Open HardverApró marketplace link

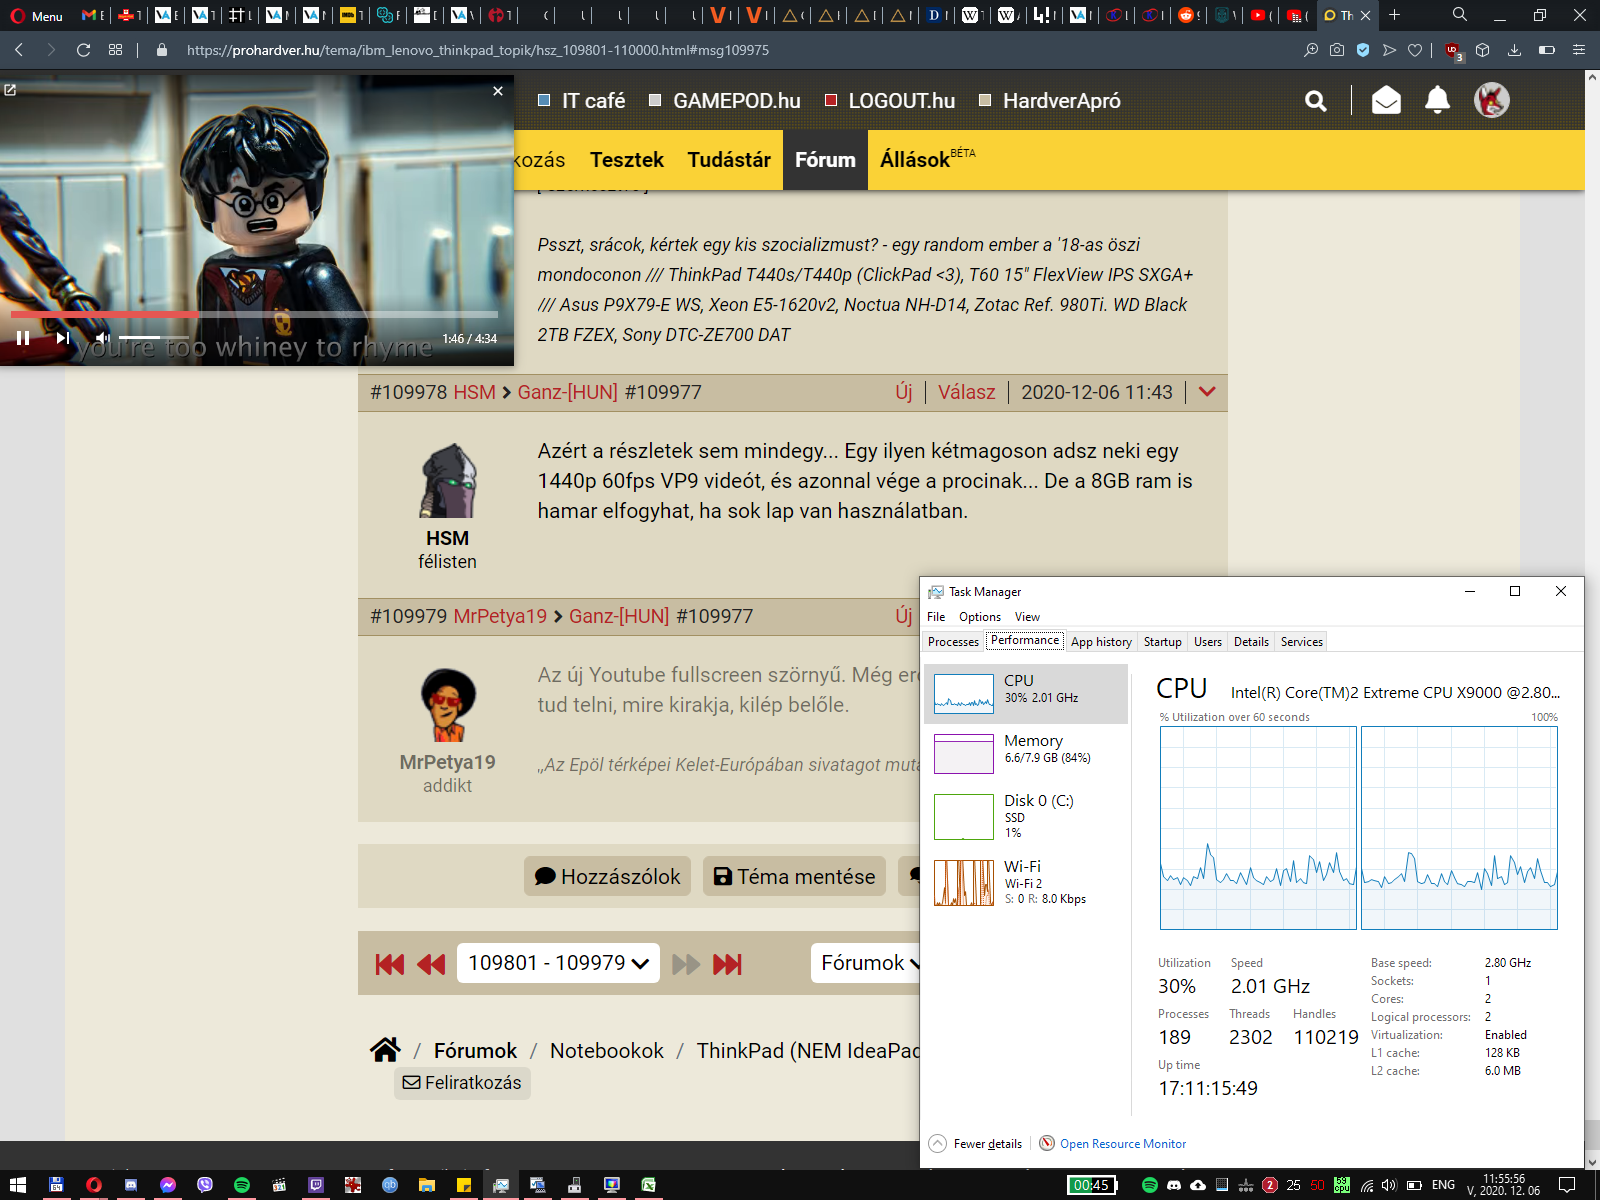pyautogui.click(x=1050, y=101)
